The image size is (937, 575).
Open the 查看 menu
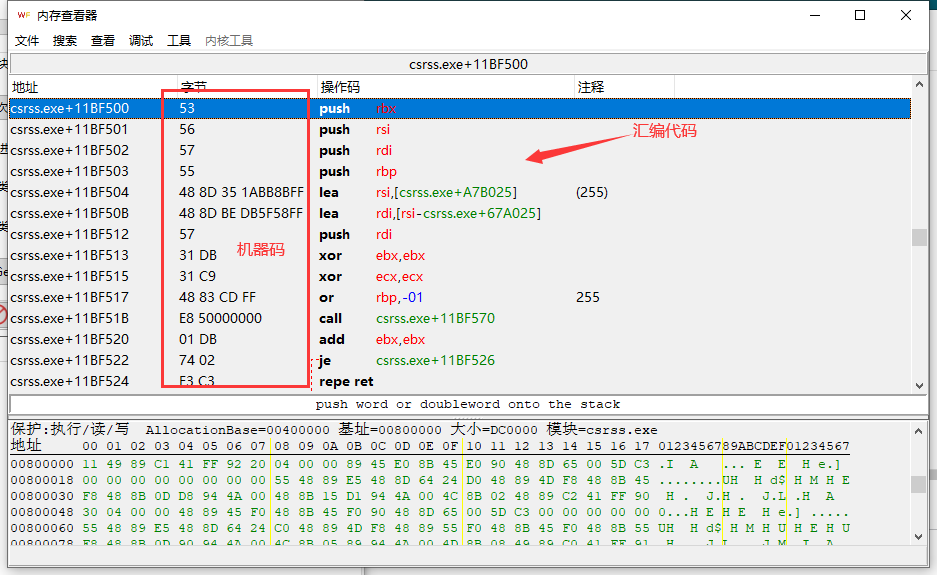103,41
